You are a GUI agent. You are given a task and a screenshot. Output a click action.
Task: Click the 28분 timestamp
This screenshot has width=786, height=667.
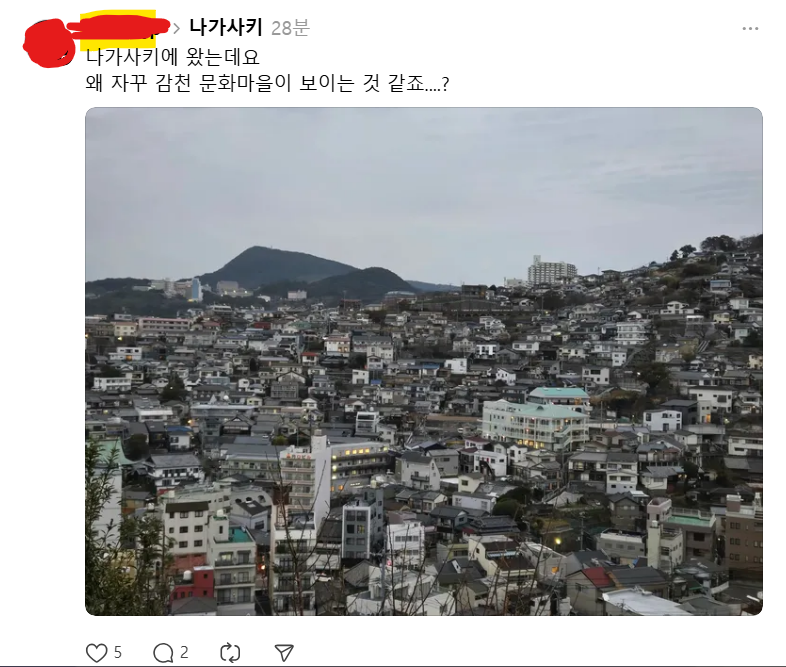pos(290,28)
